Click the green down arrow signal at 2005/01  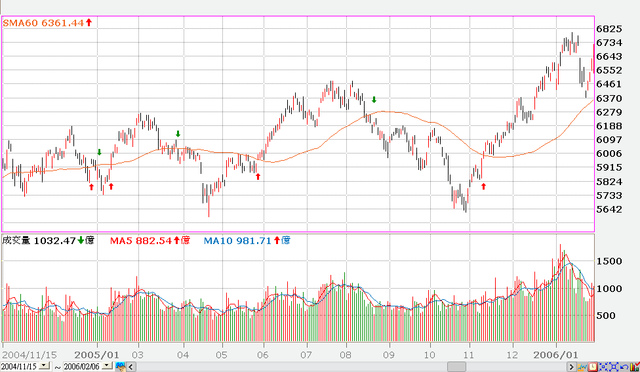pos(99,152)
